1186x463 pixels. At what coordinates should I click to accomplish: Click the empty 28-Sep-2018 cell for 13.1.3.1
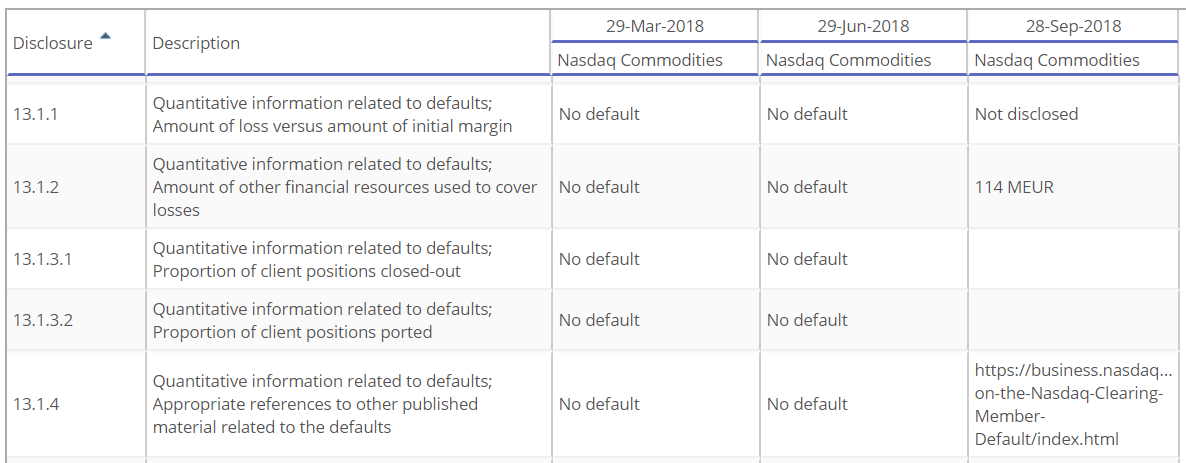click(x=1073, y=259)
